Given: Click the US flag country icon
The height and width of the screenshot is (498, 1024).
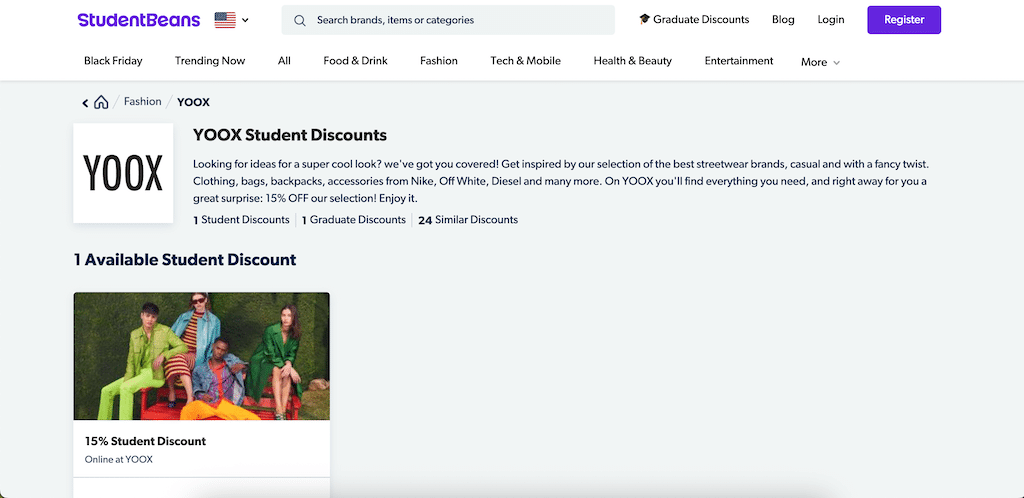Looking at the screenshot, I should (225, 20).
